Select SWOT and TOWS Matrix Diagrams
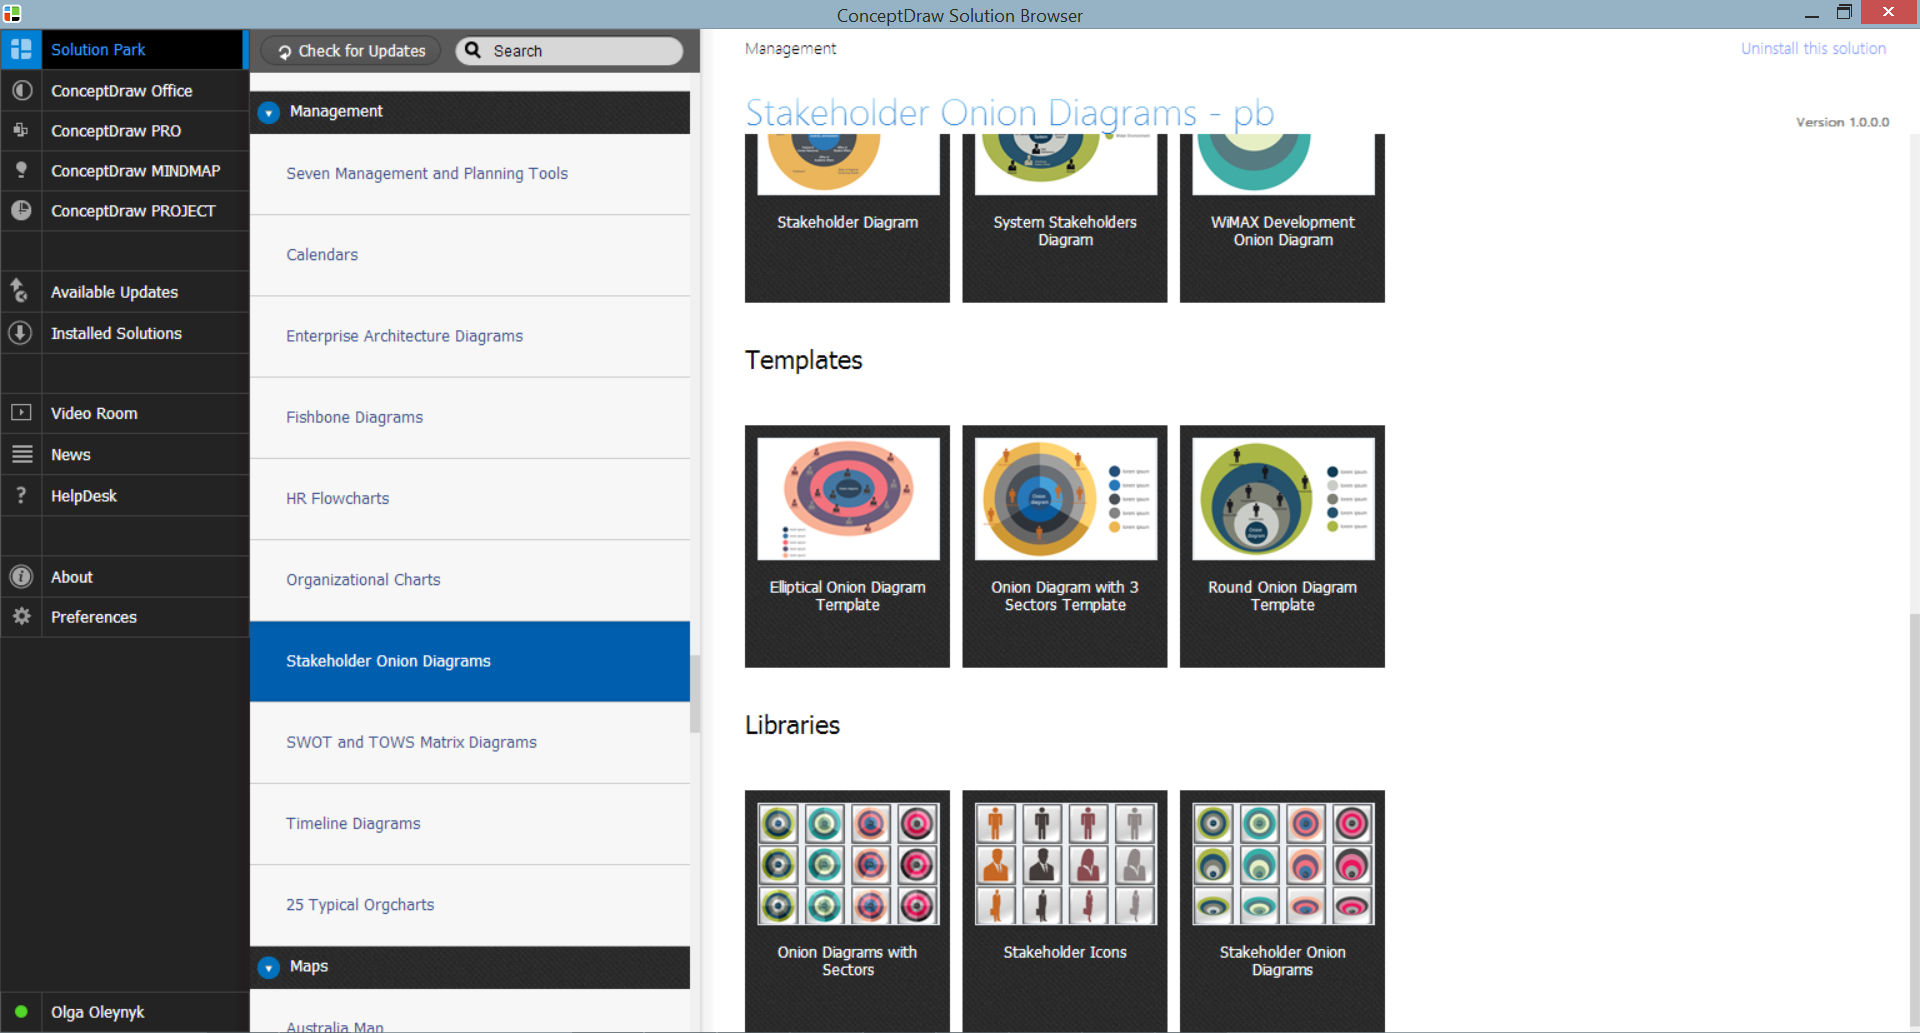 (x=470, y=742)
